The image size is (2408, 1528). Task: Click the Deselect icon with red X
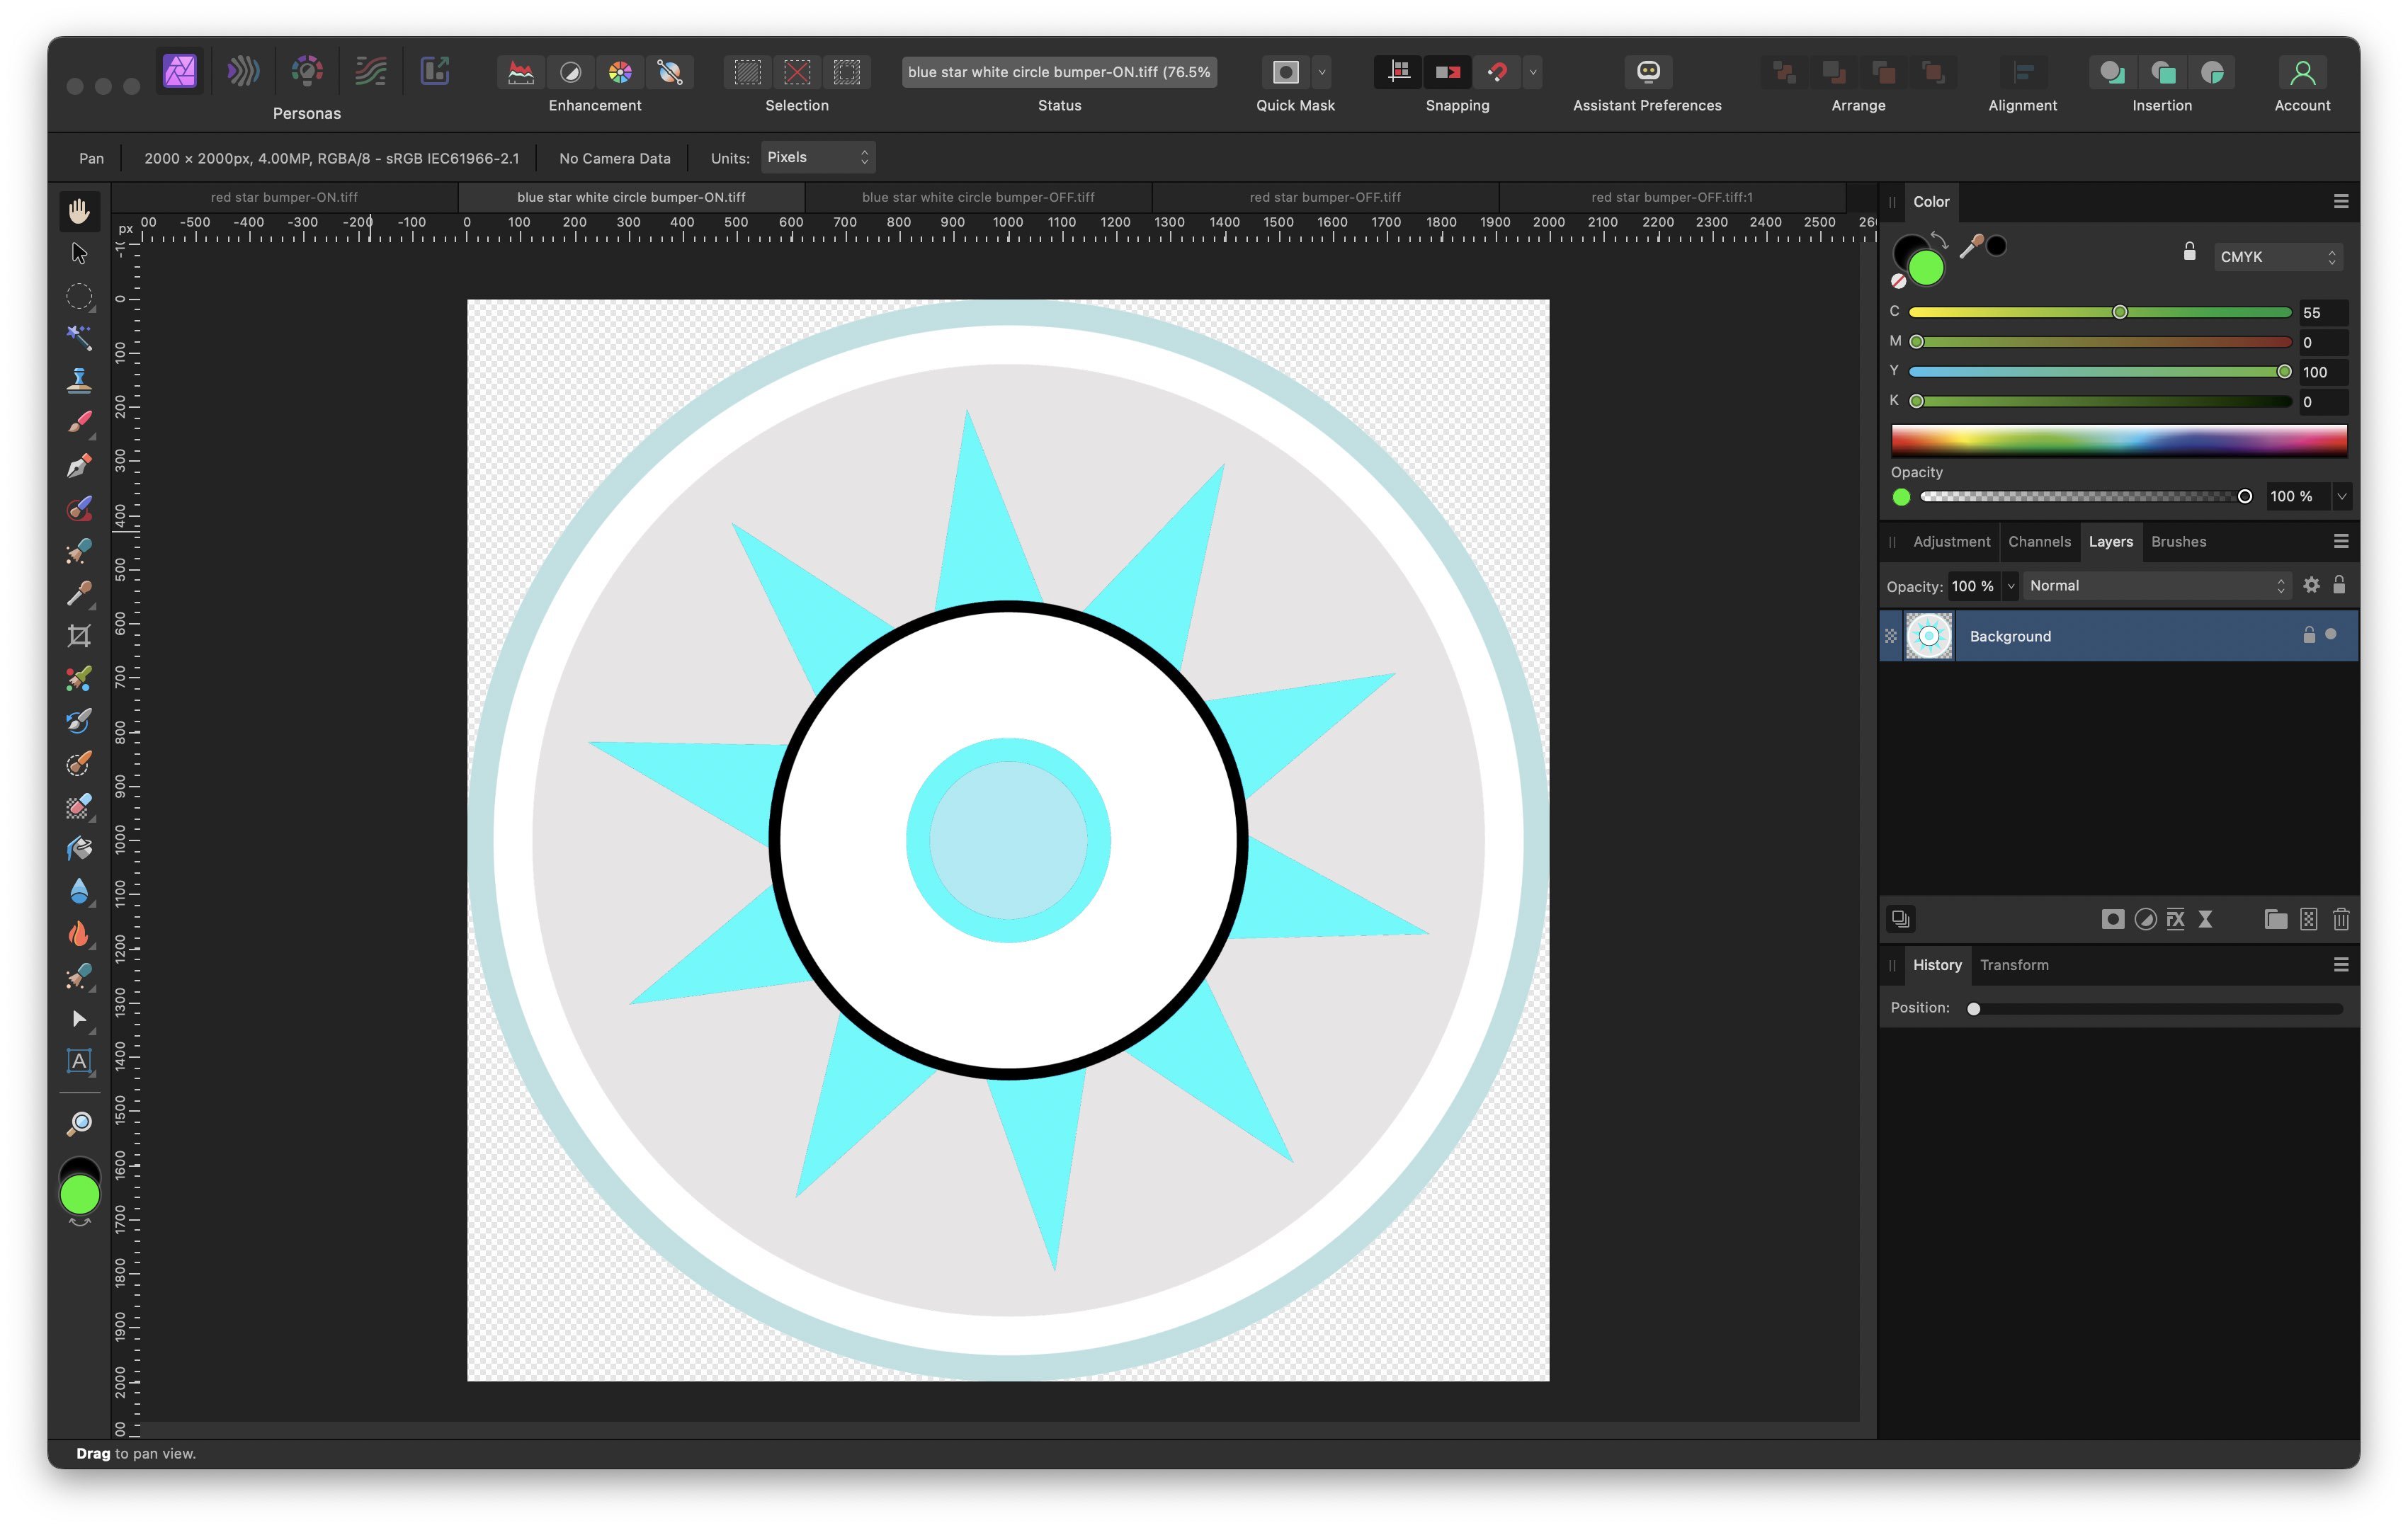(x=797, y=72)
